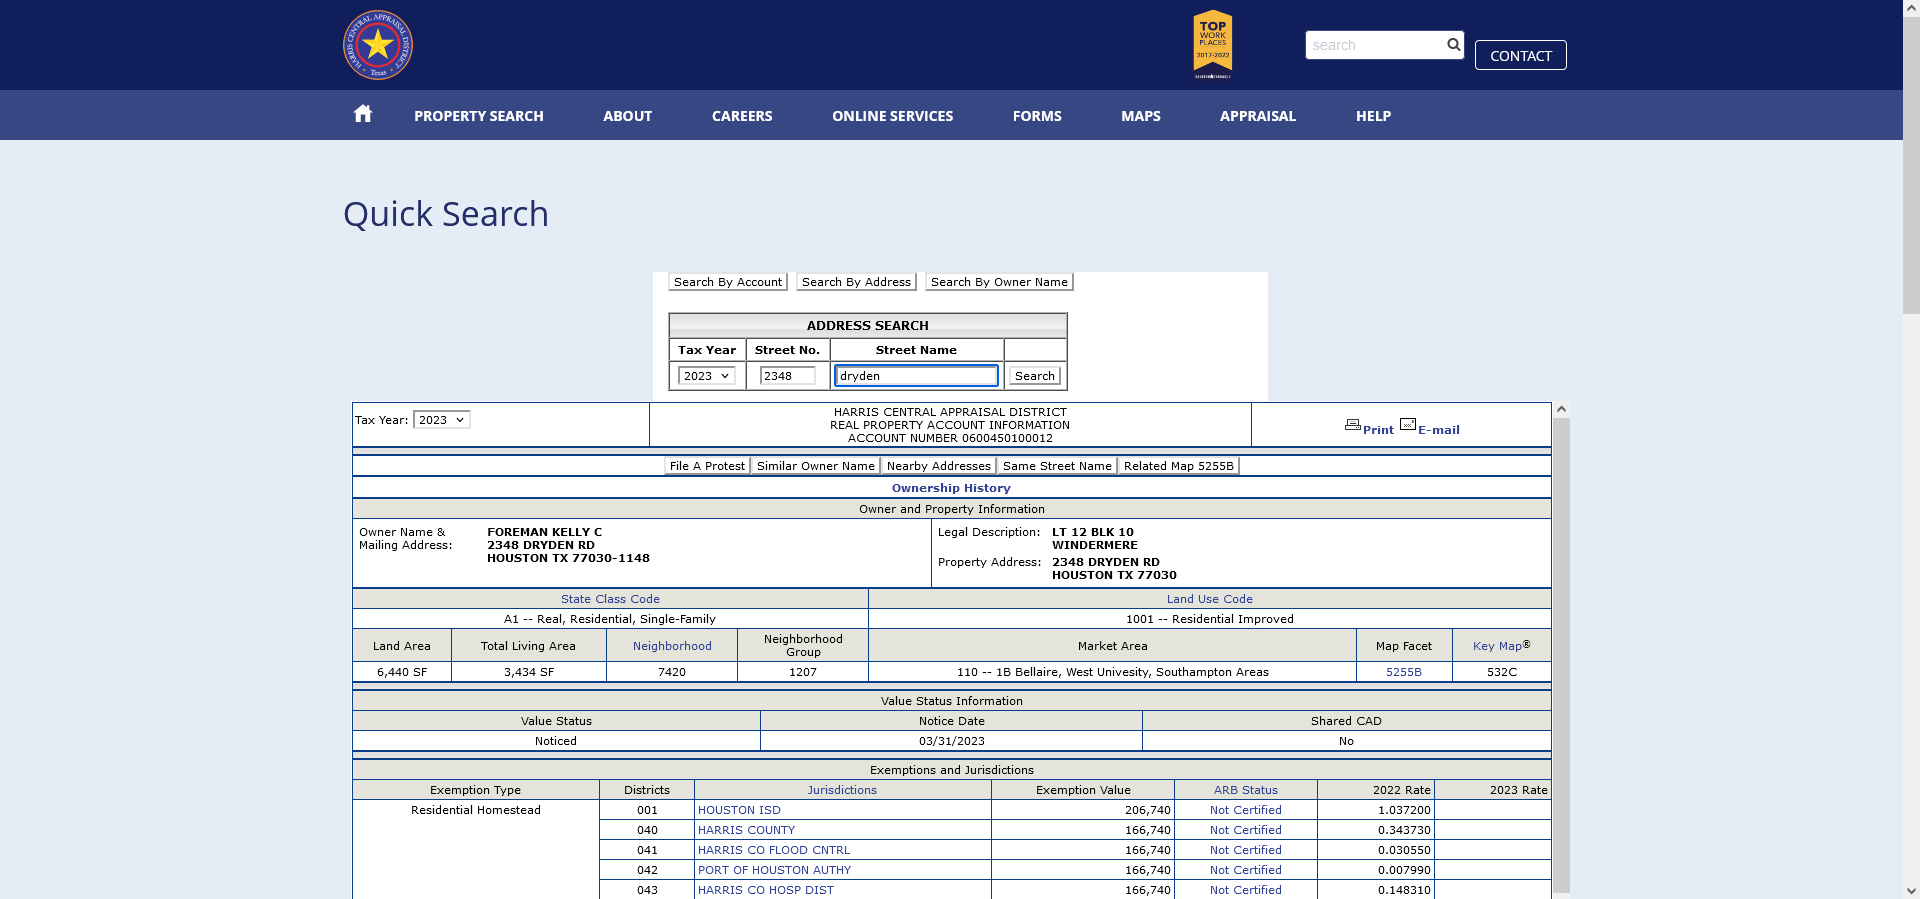
Task: Click the 2022 rate 1.037200
Action: pyautogui.click(x=1404, y=810)
